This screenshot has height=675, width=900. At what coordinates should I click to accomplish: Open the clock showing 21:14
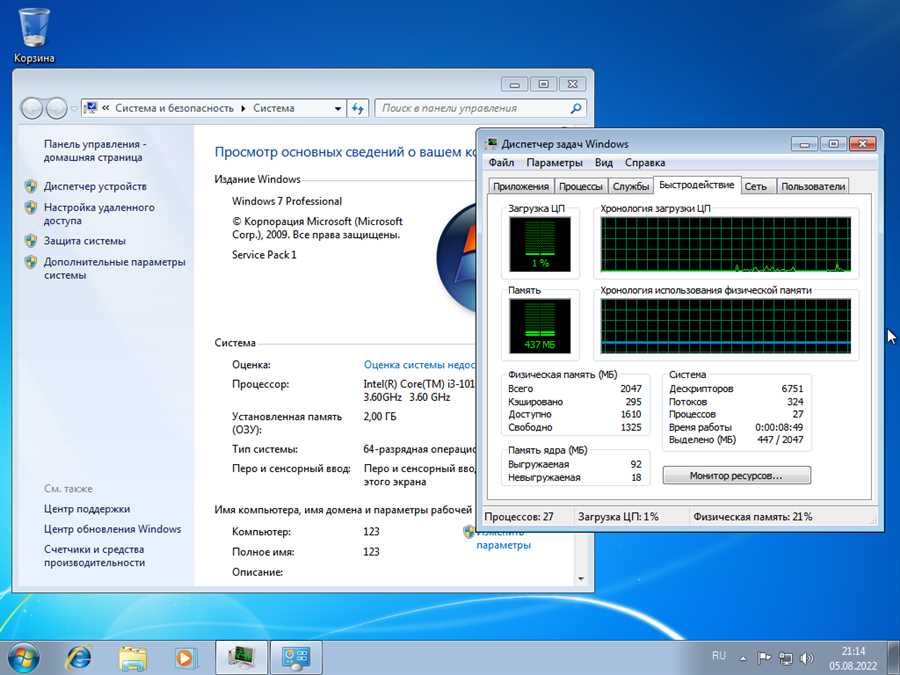(x=852, y=658)
